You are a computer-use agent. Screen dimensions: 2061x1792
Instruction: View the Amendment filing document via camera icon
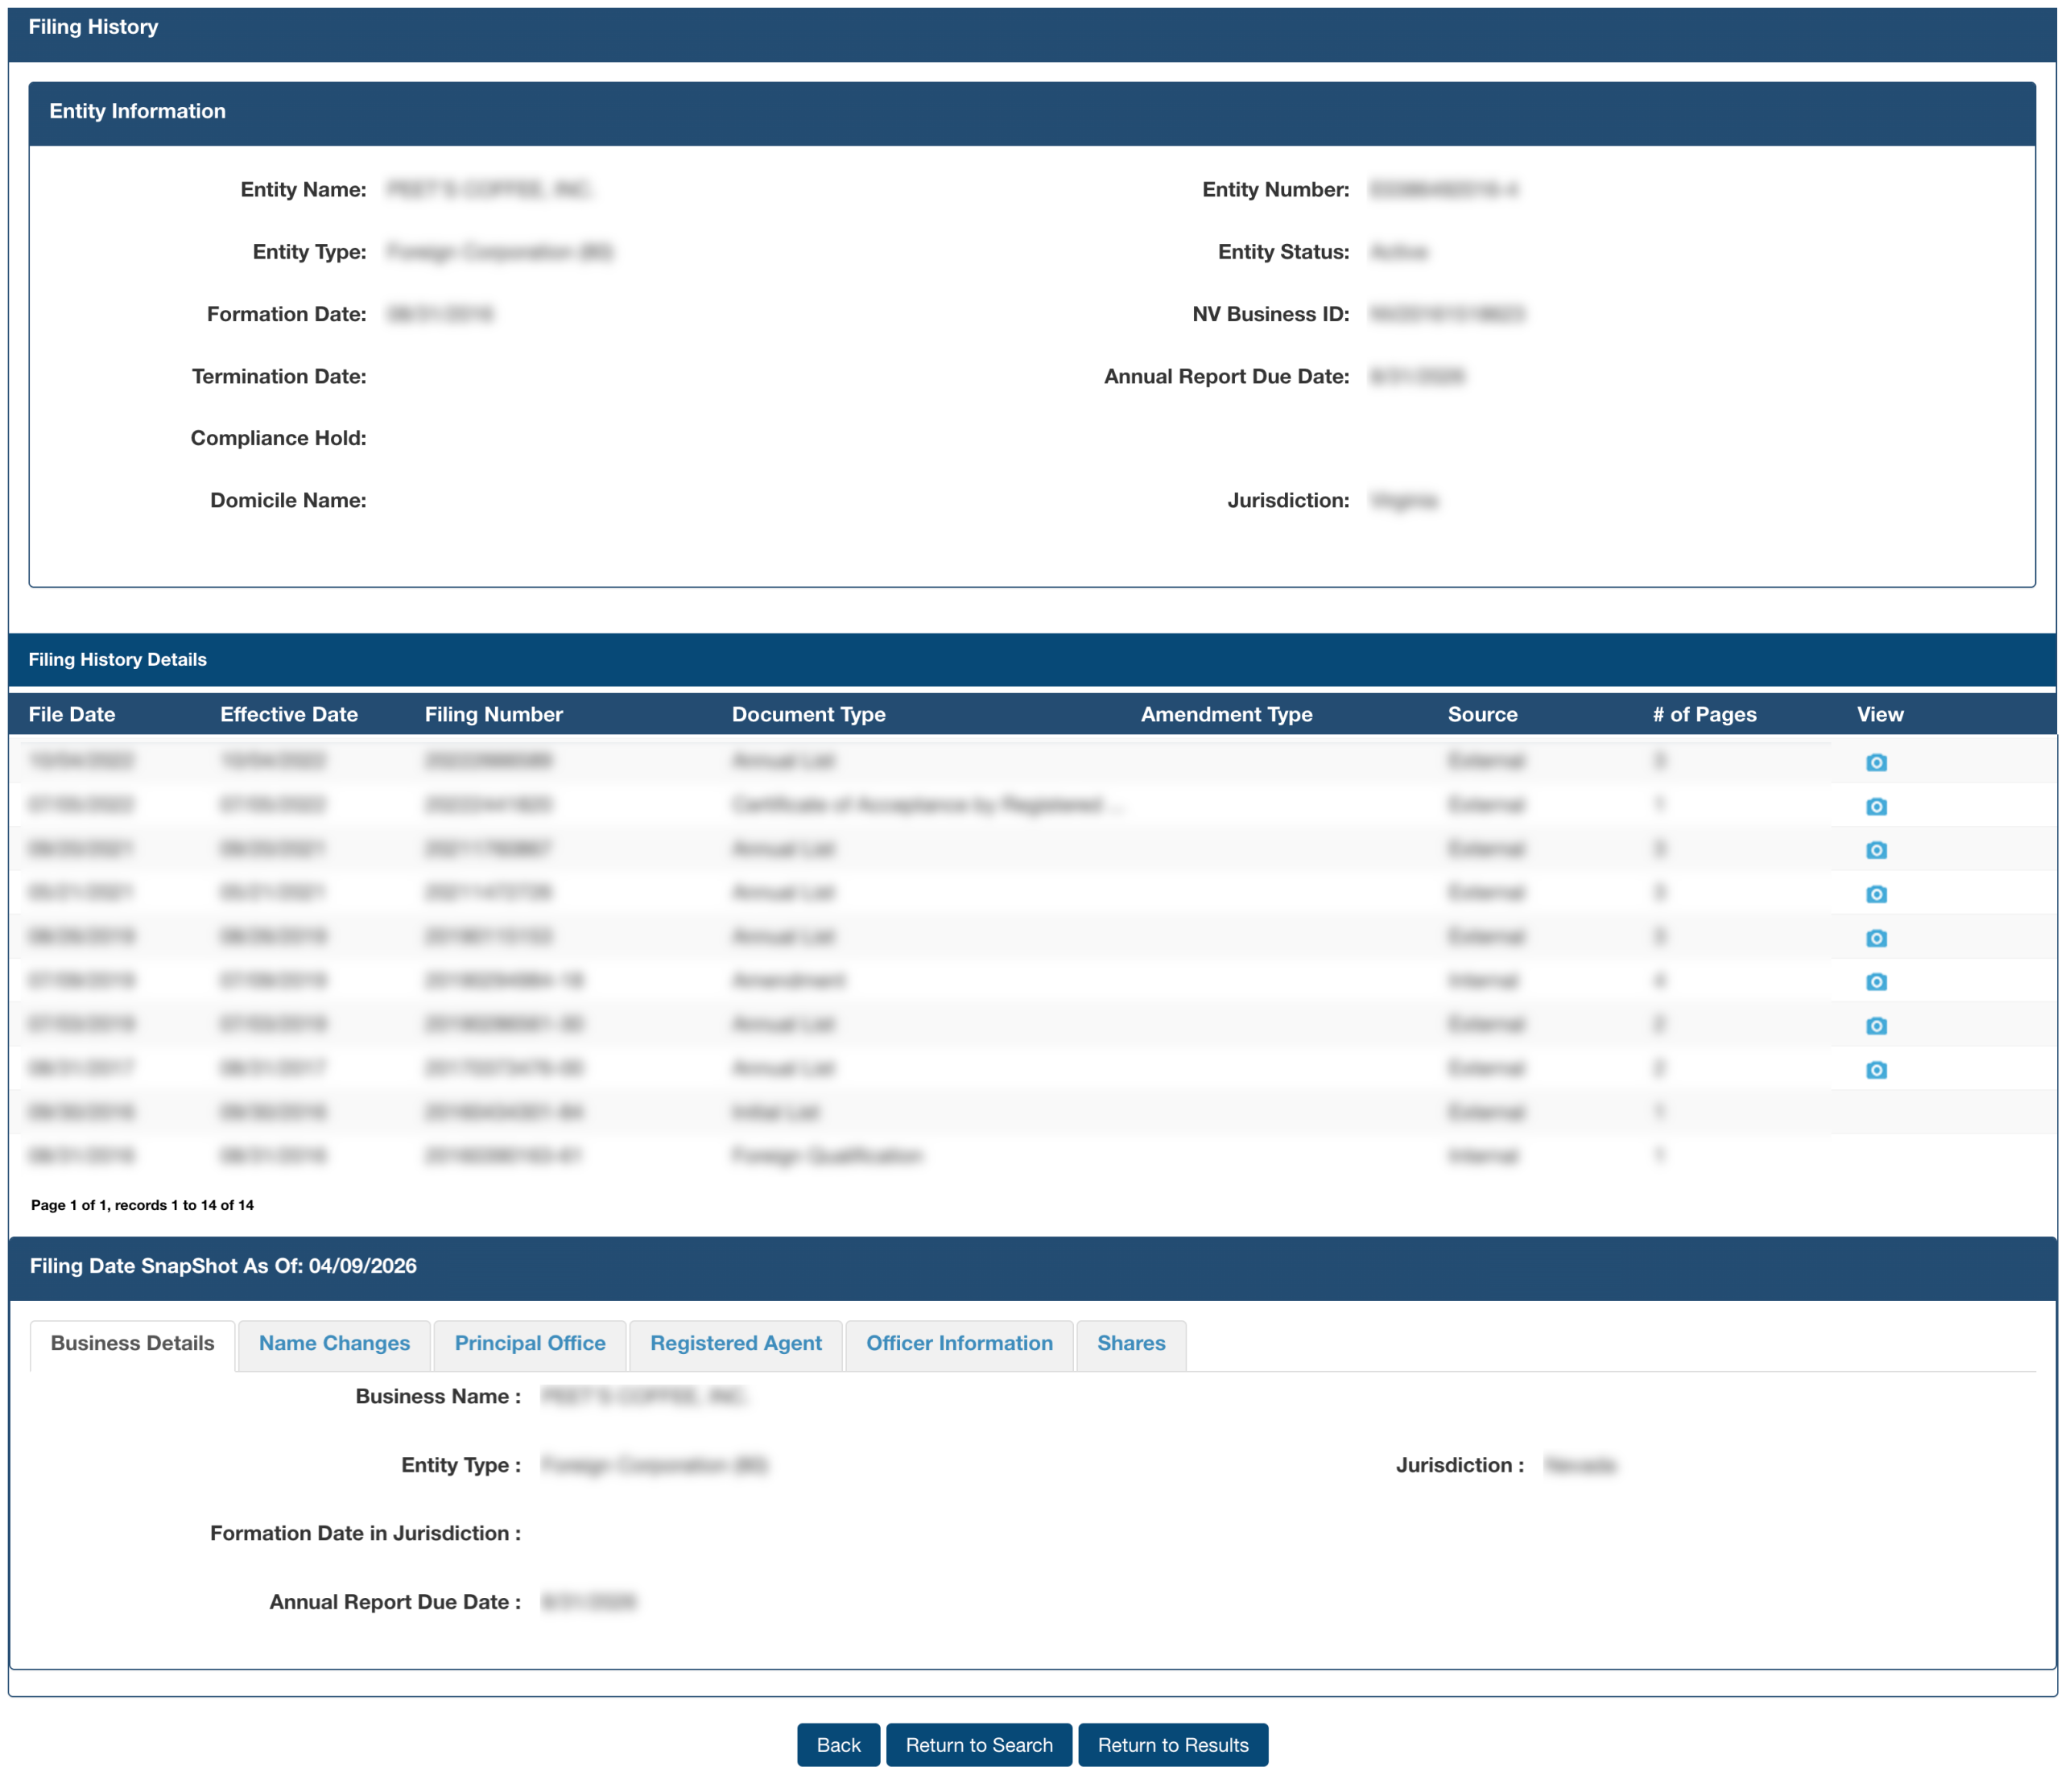[1876, 982]
